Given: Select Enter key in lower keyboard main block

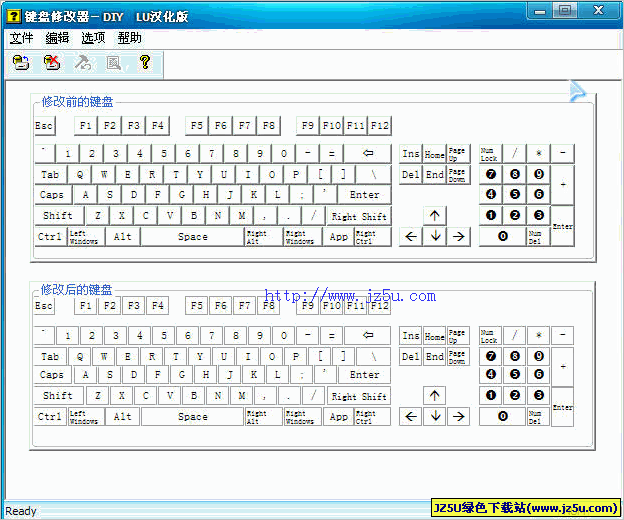Looking at the screenshot, I should 364,375.
